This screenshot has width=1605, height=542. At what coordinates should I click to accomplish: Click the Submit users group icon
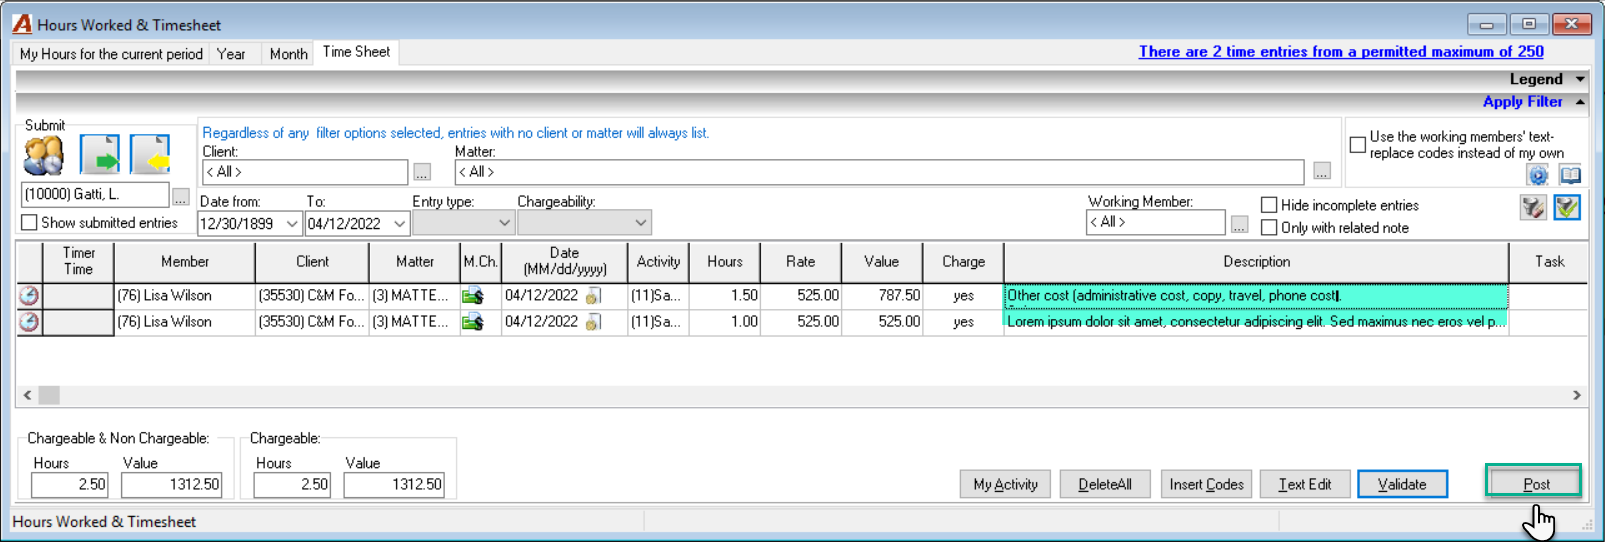[x=44, y=156]
